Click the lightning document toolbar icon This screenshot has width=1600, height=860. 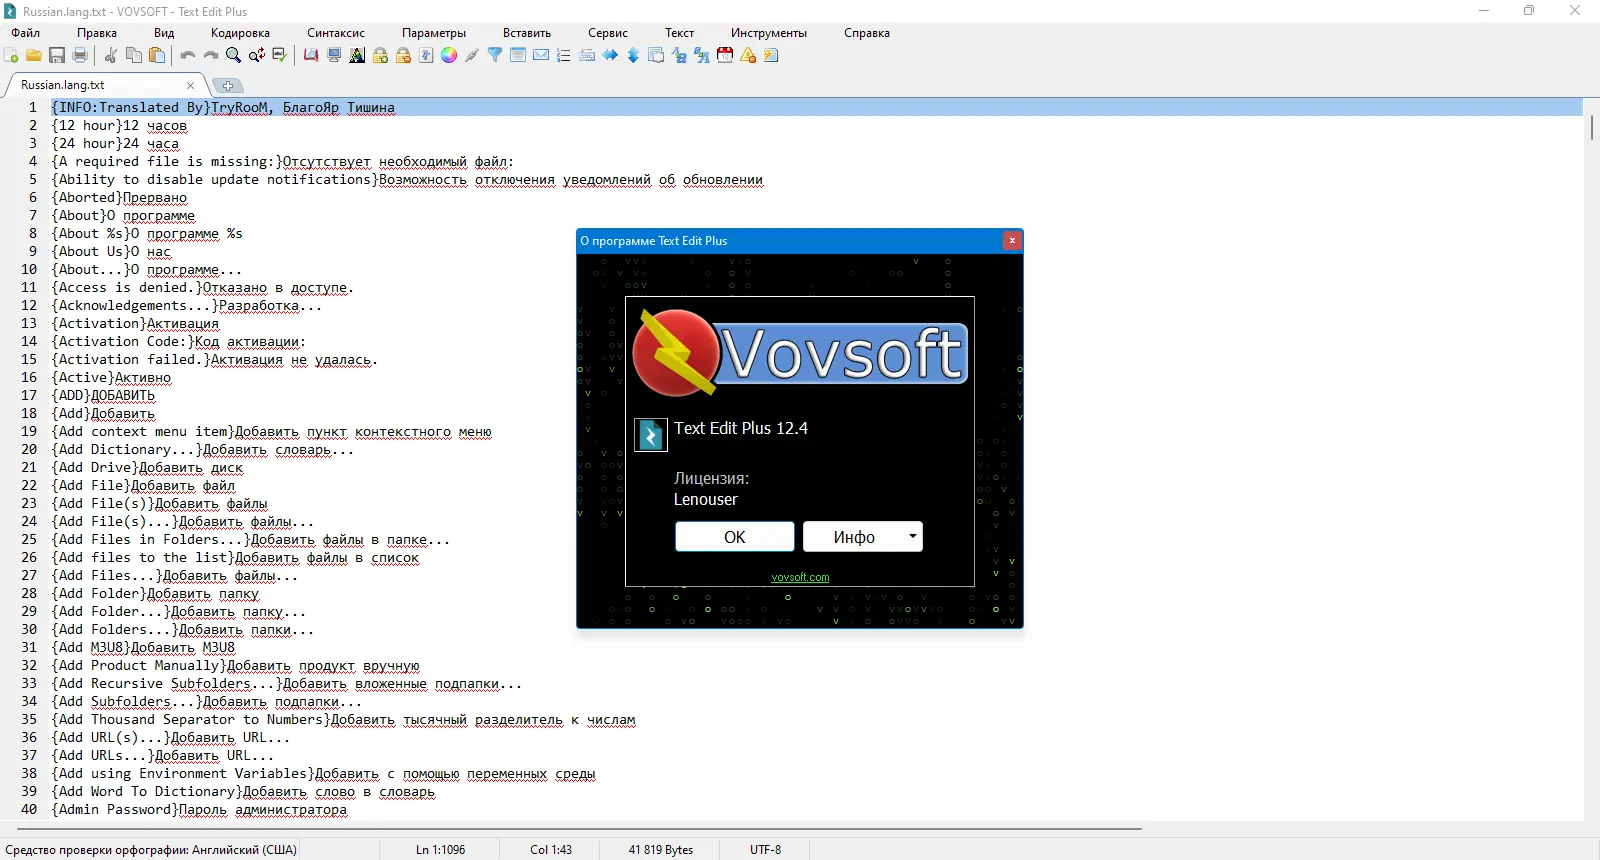tap(771, 56)
